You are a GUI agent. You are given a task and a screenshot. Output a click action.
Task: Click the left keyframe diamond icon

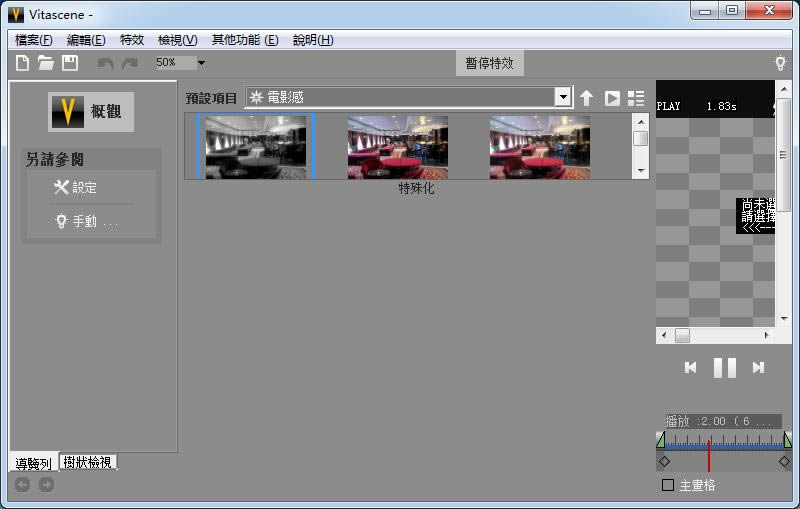coord(664,462)
